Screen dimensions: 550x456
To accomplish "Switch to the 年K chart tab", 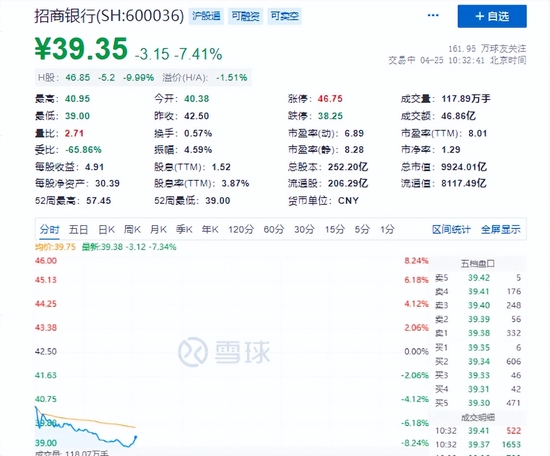I will (210, 230).
